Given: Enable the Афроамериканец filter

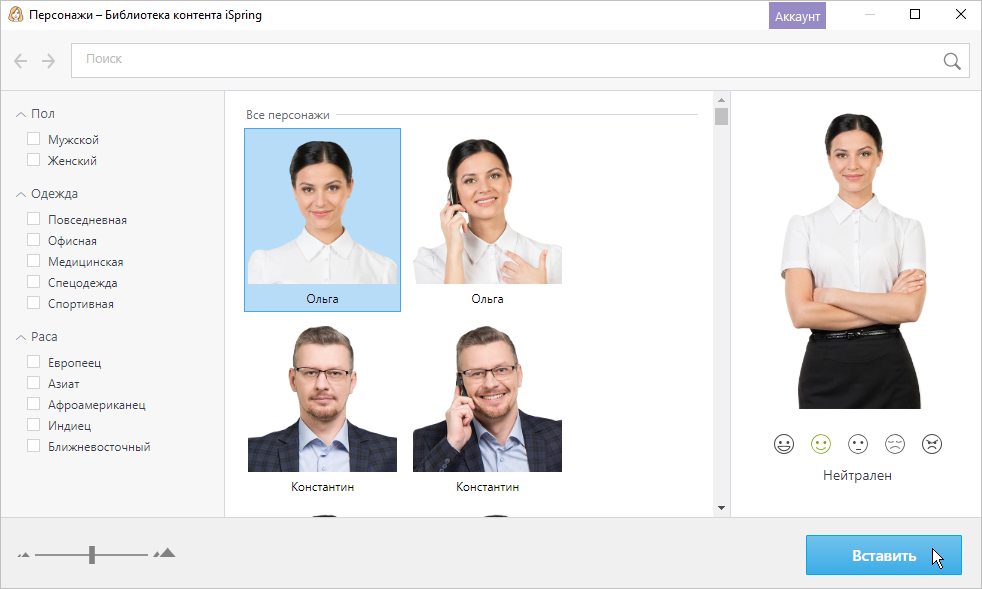Looking at the screenshot, I should 34,404.
